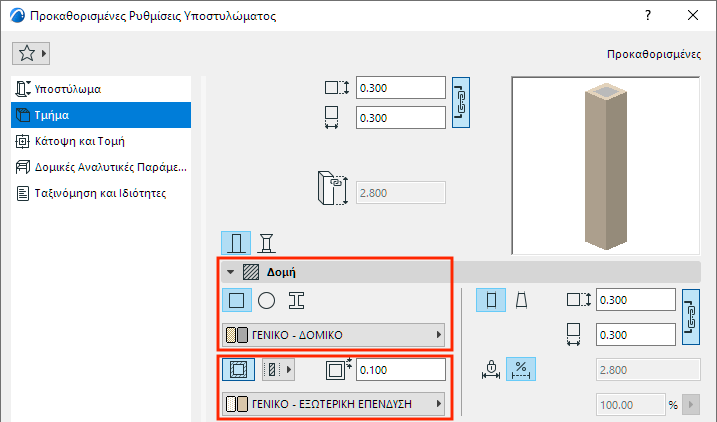Click the disabled segment length field 2.800
The width and height of the screenshot is (717, 422).
point(648,369)
